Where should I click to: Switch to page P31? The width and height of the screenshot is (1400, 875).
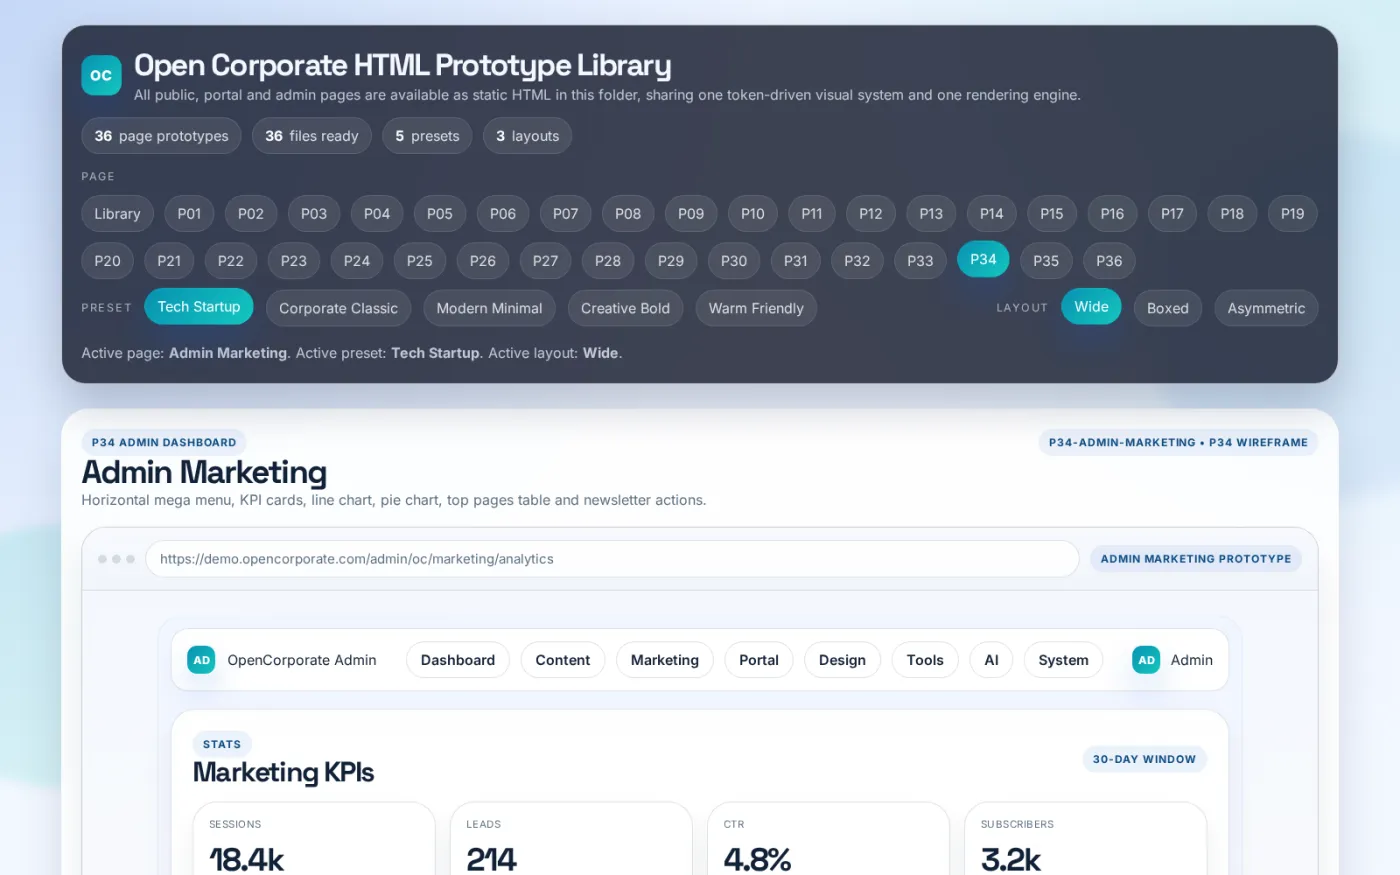coord(796,260)
